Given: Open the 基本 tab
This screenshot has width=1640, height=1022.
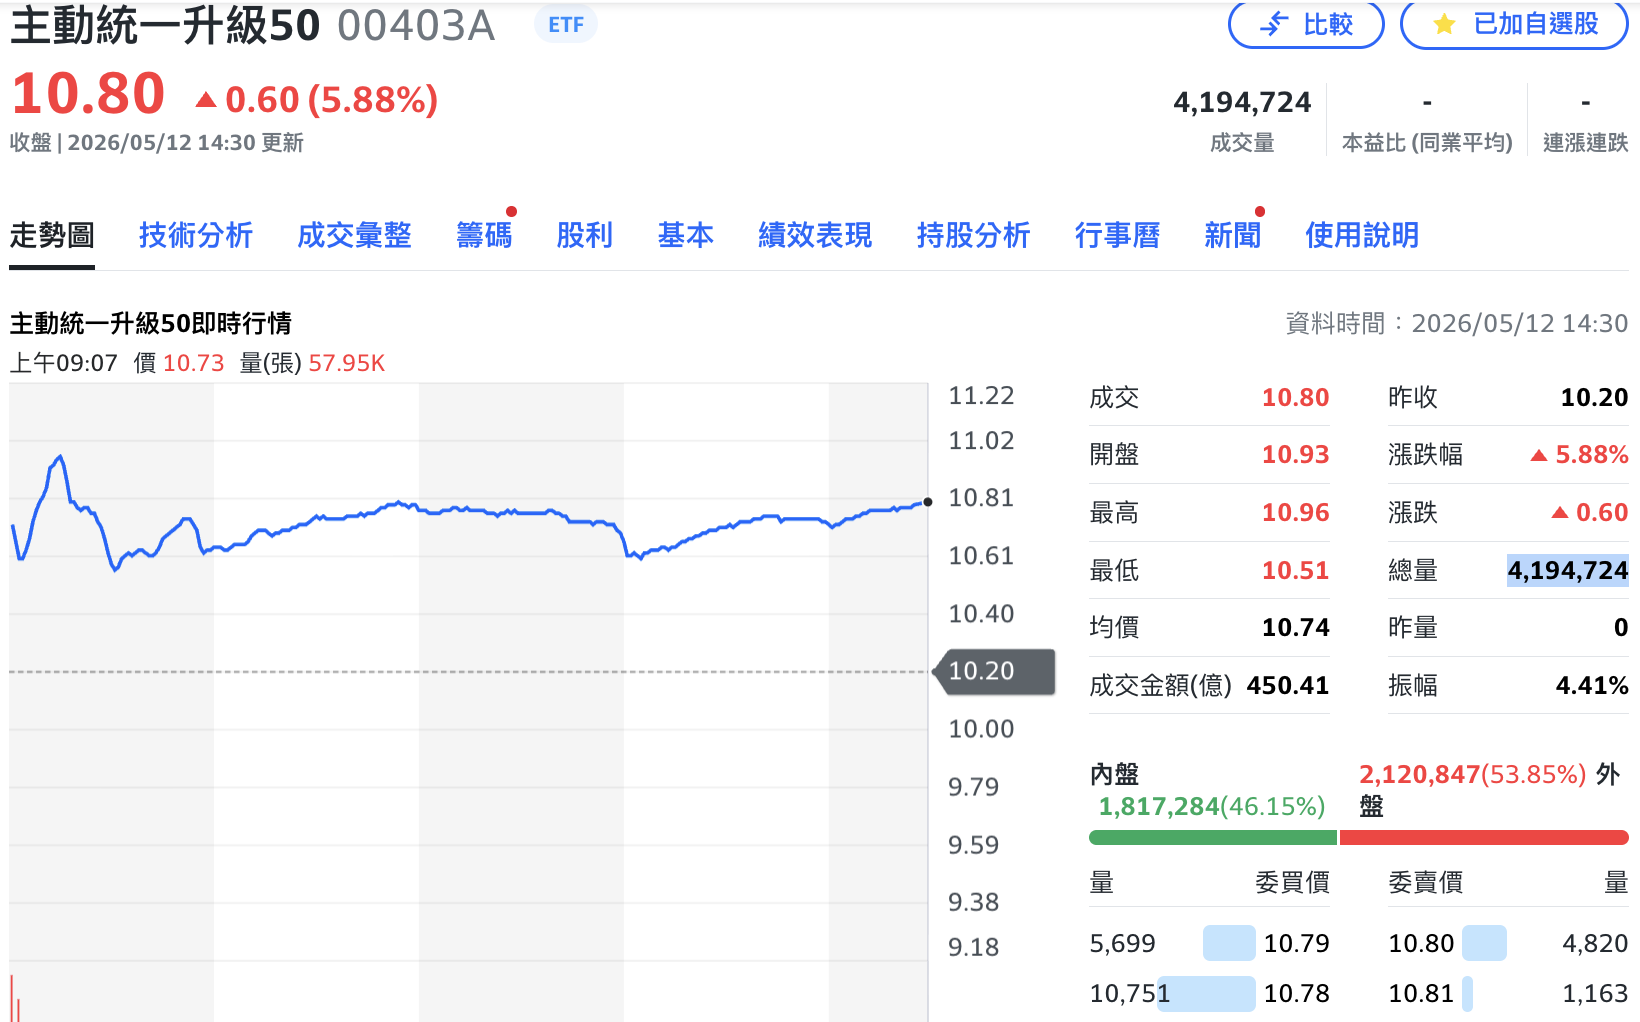Looking at the screenshot, I should 686,236.
